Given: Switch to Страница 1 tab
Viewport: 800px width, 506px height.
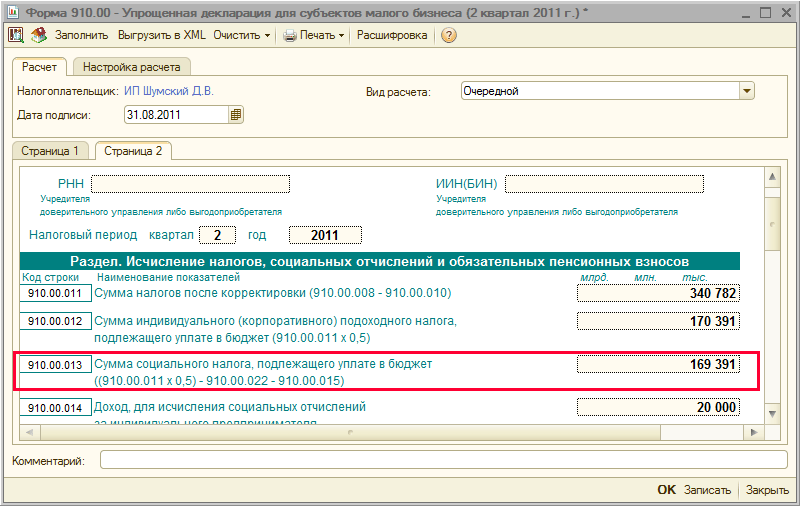Looking at the screenshot, I should (50, 151).
